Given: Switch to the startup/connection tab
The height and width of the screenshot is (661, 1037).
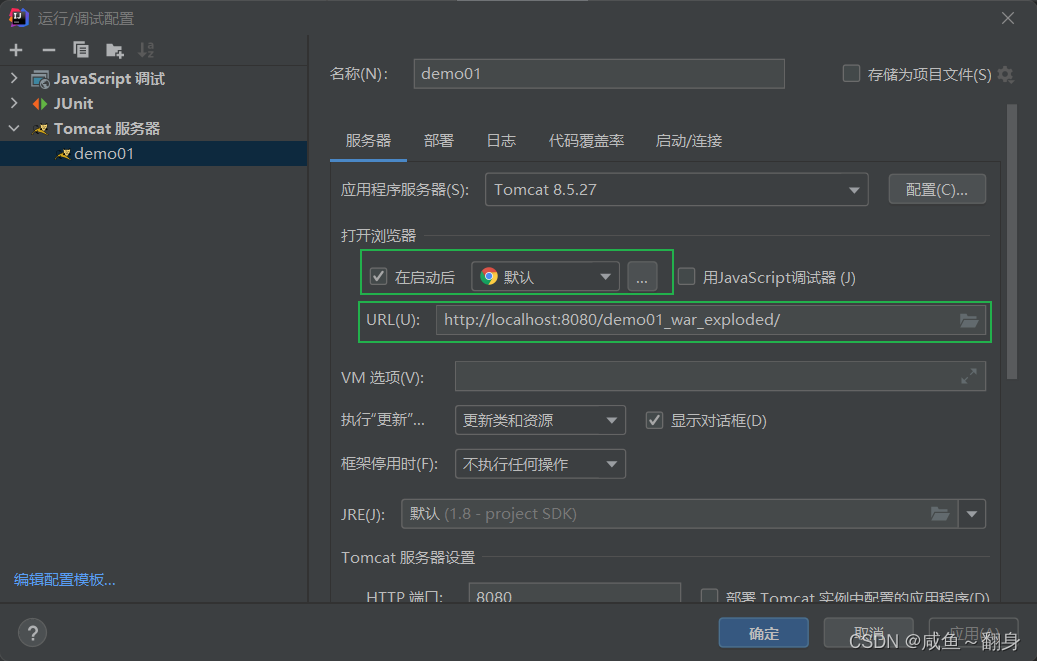Looking at the screenshot, I should click(688, 141).
